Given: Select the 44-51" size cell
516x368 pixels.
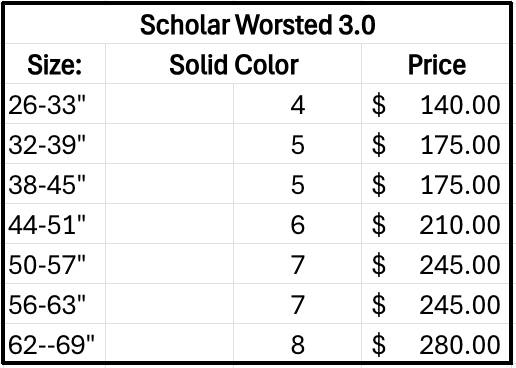Looking at the screenshot, I should point(55,224).
